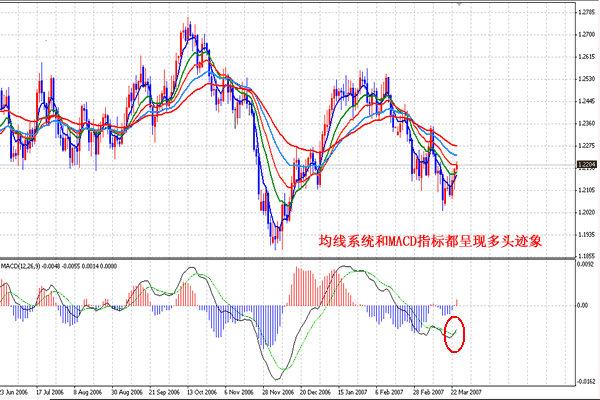This screenshot has height=400, width=600.
Task: Click the 22 Mar 2007 date label
Action: [x=466, y=392]
